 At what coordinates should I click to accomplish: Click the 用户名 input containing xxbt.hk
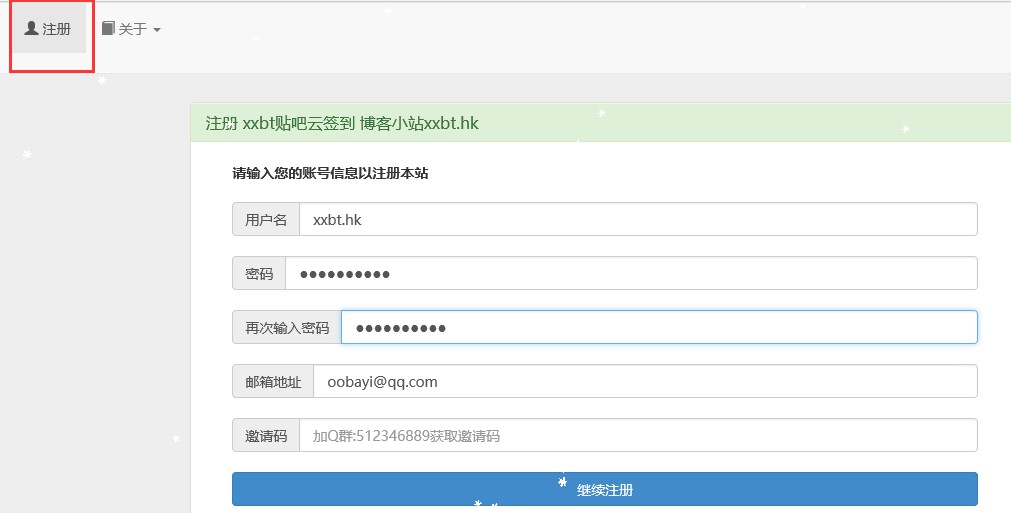pos(638,220)
